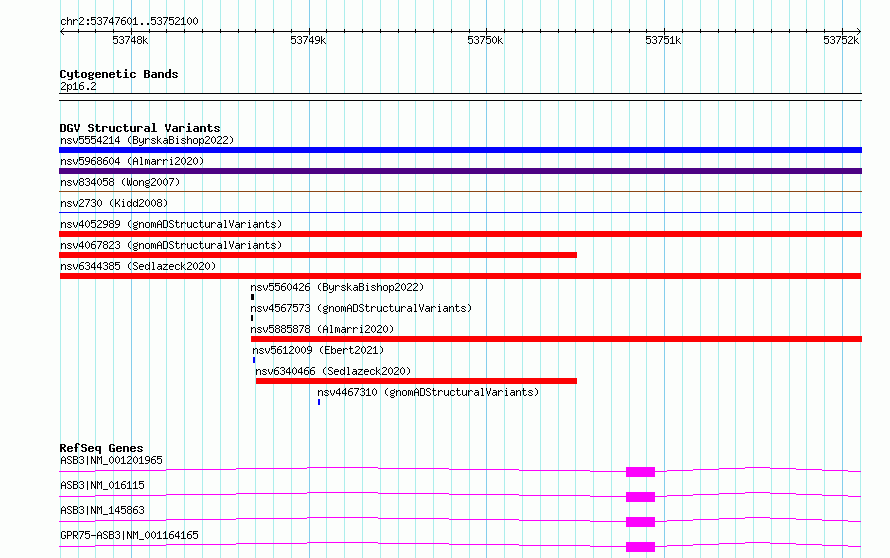This screenshot has height=558, width=890.
Task: Select the magenta exon of ASB3|NM_145863
Action: tap(640, 522)
